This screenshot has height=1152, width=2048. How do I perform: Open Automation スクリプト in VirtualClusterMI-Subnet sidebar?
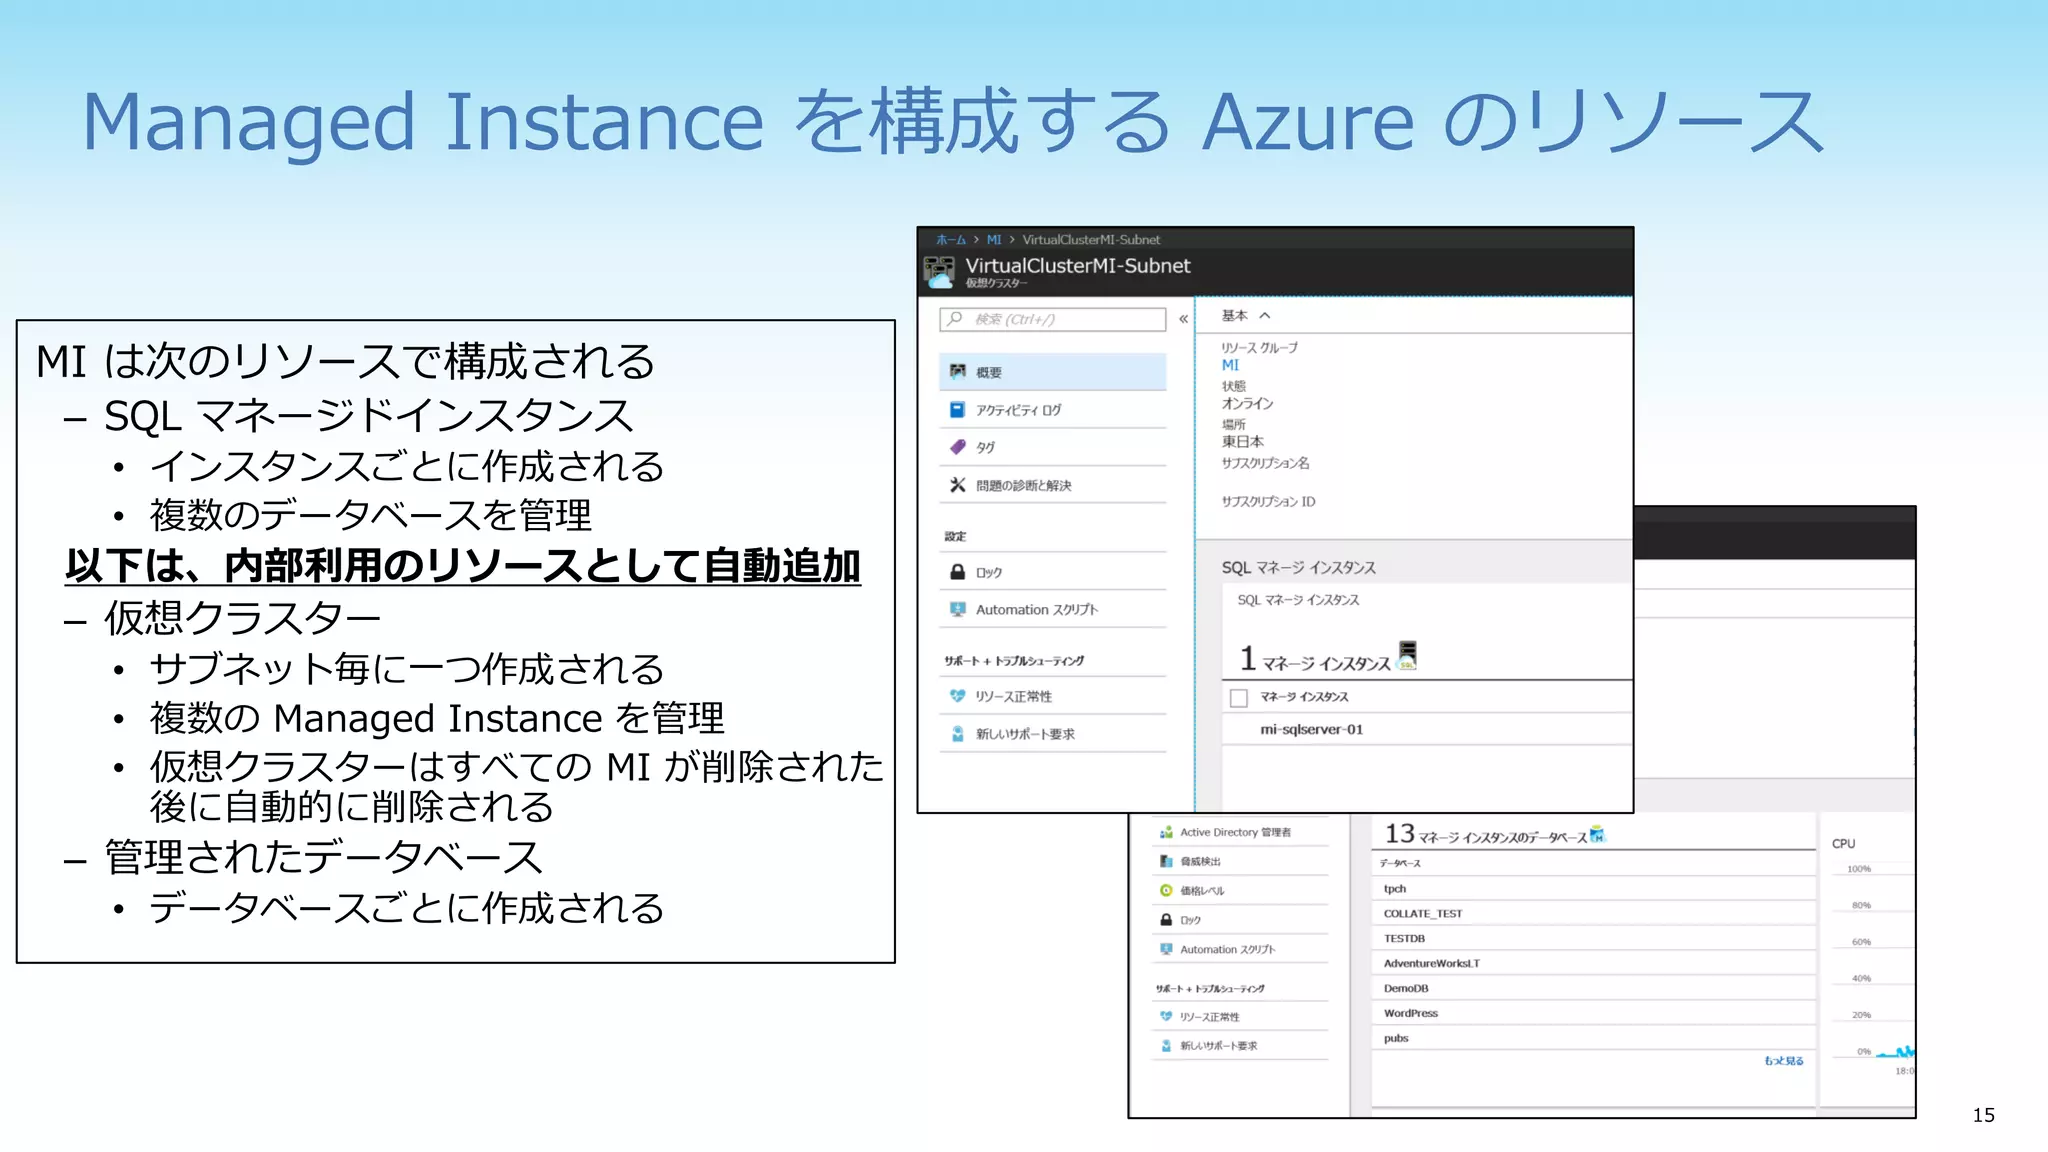pyautogui.click(x=1053, y=609)
